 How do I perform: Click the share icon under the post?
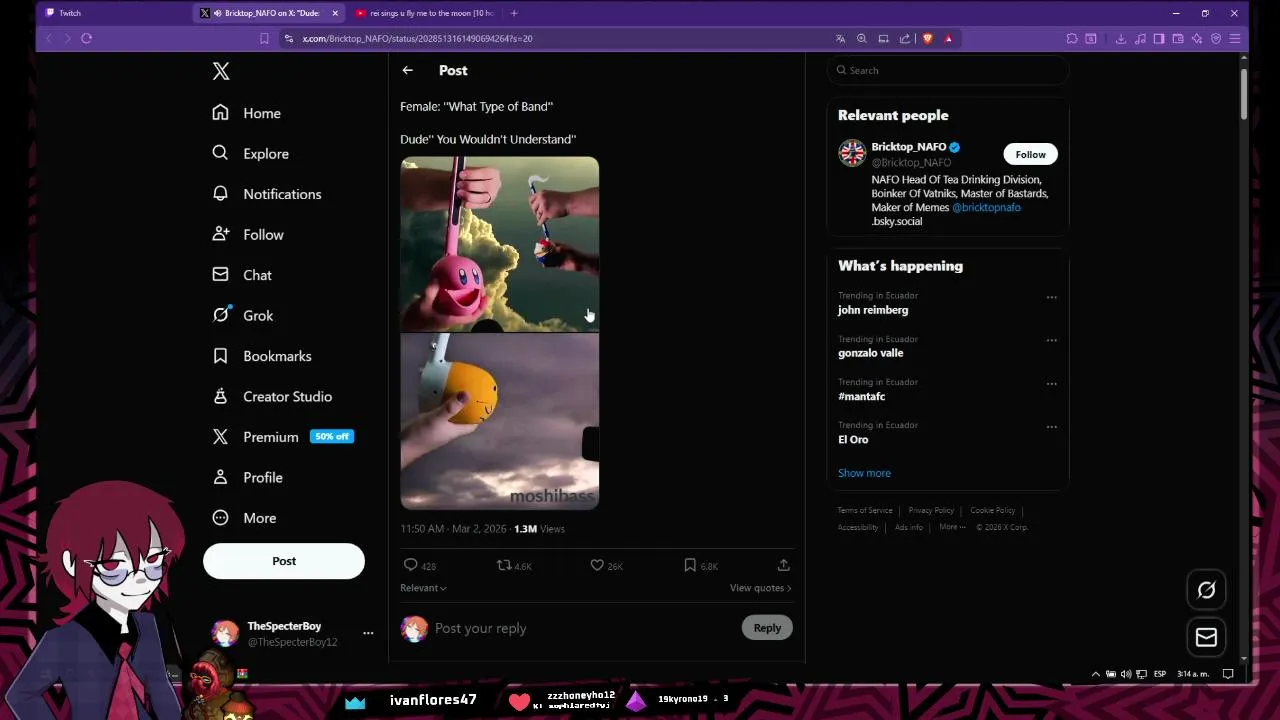click(784, 565)
